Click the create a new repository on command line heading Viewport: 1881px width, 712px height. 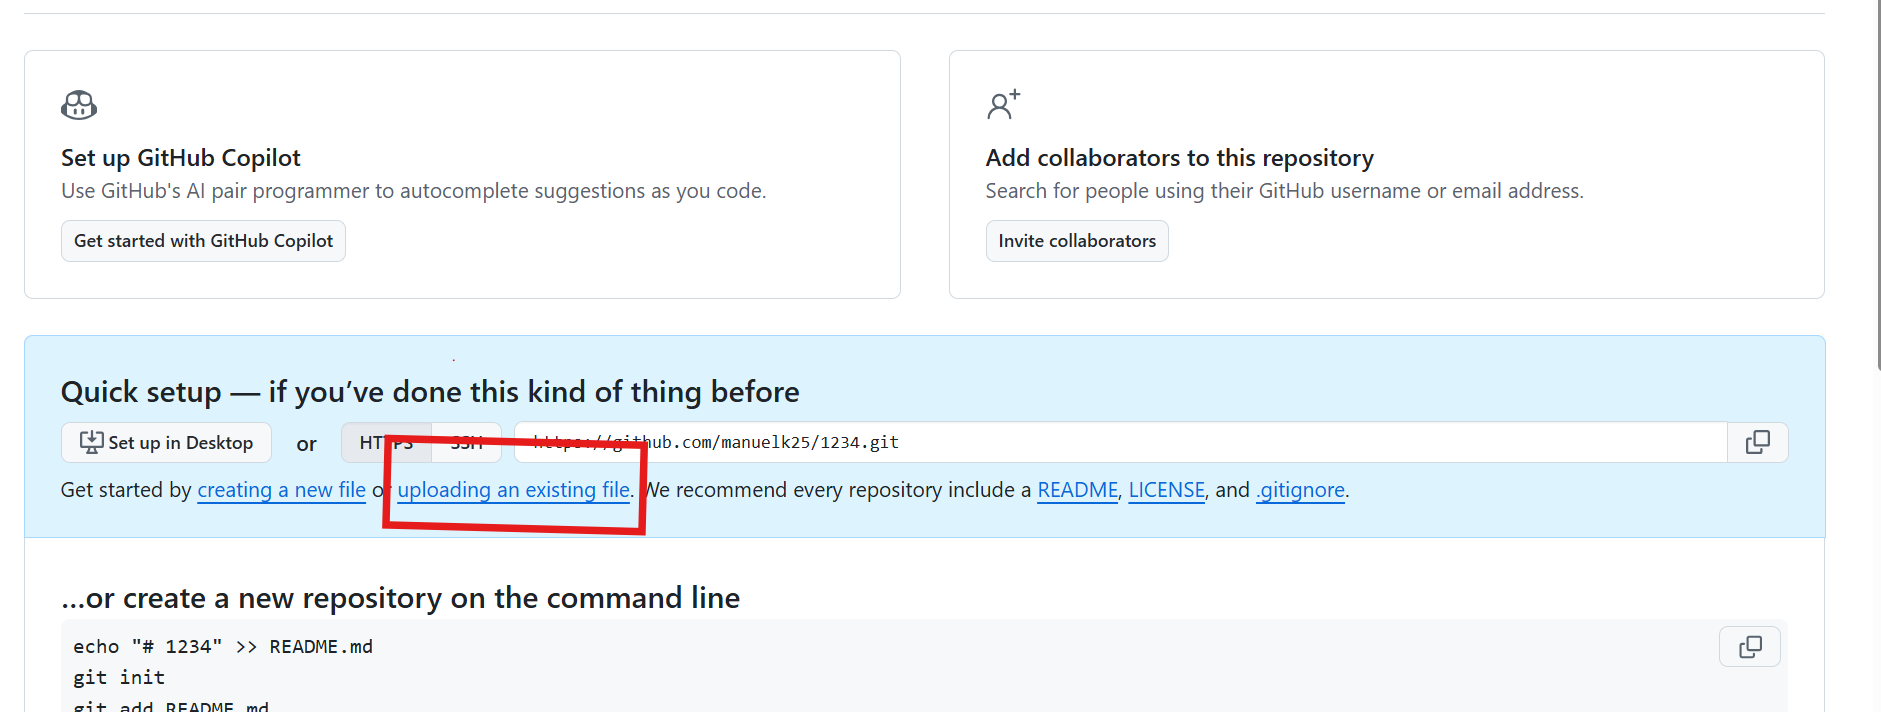[x=400, y=598]
